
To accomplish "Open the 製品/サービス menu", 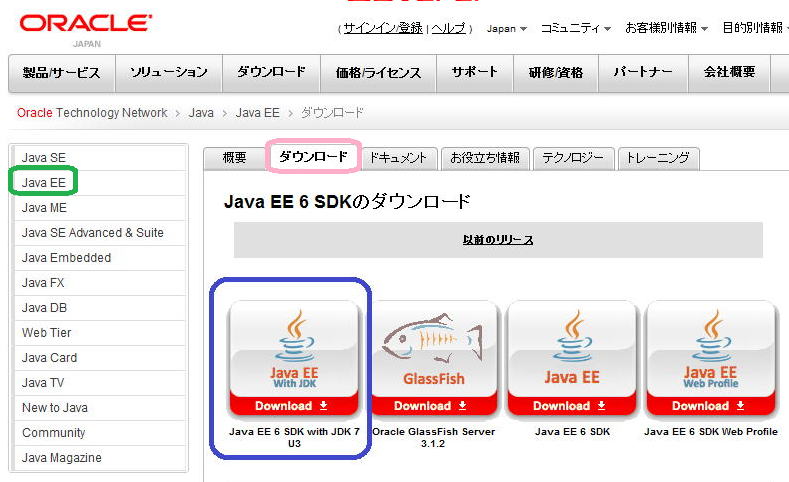I will click(x=62, y=73).
